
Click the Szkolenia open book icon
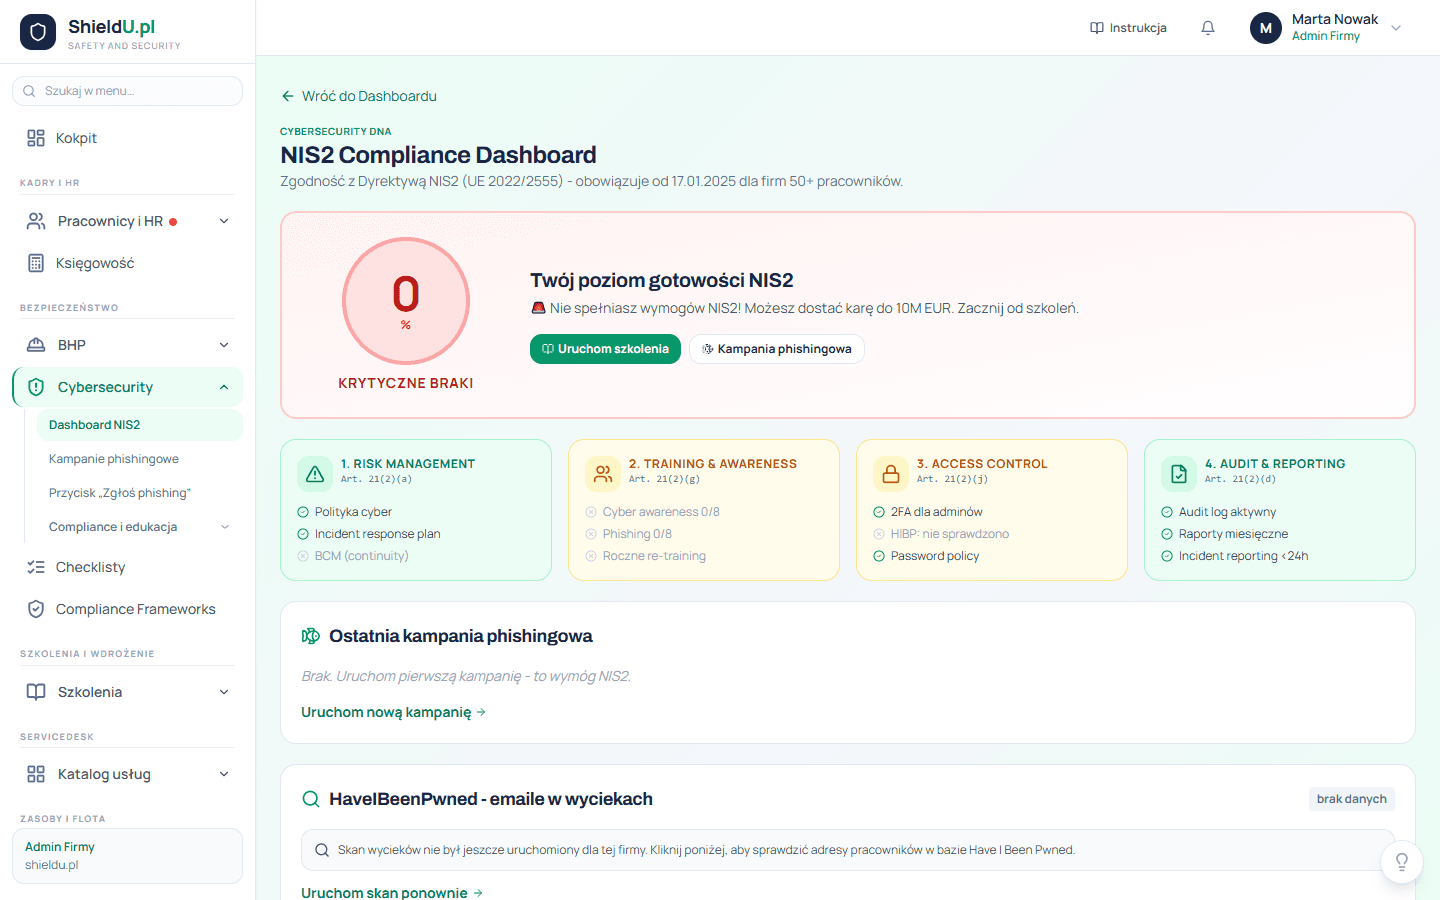click(x=36, y=692)
